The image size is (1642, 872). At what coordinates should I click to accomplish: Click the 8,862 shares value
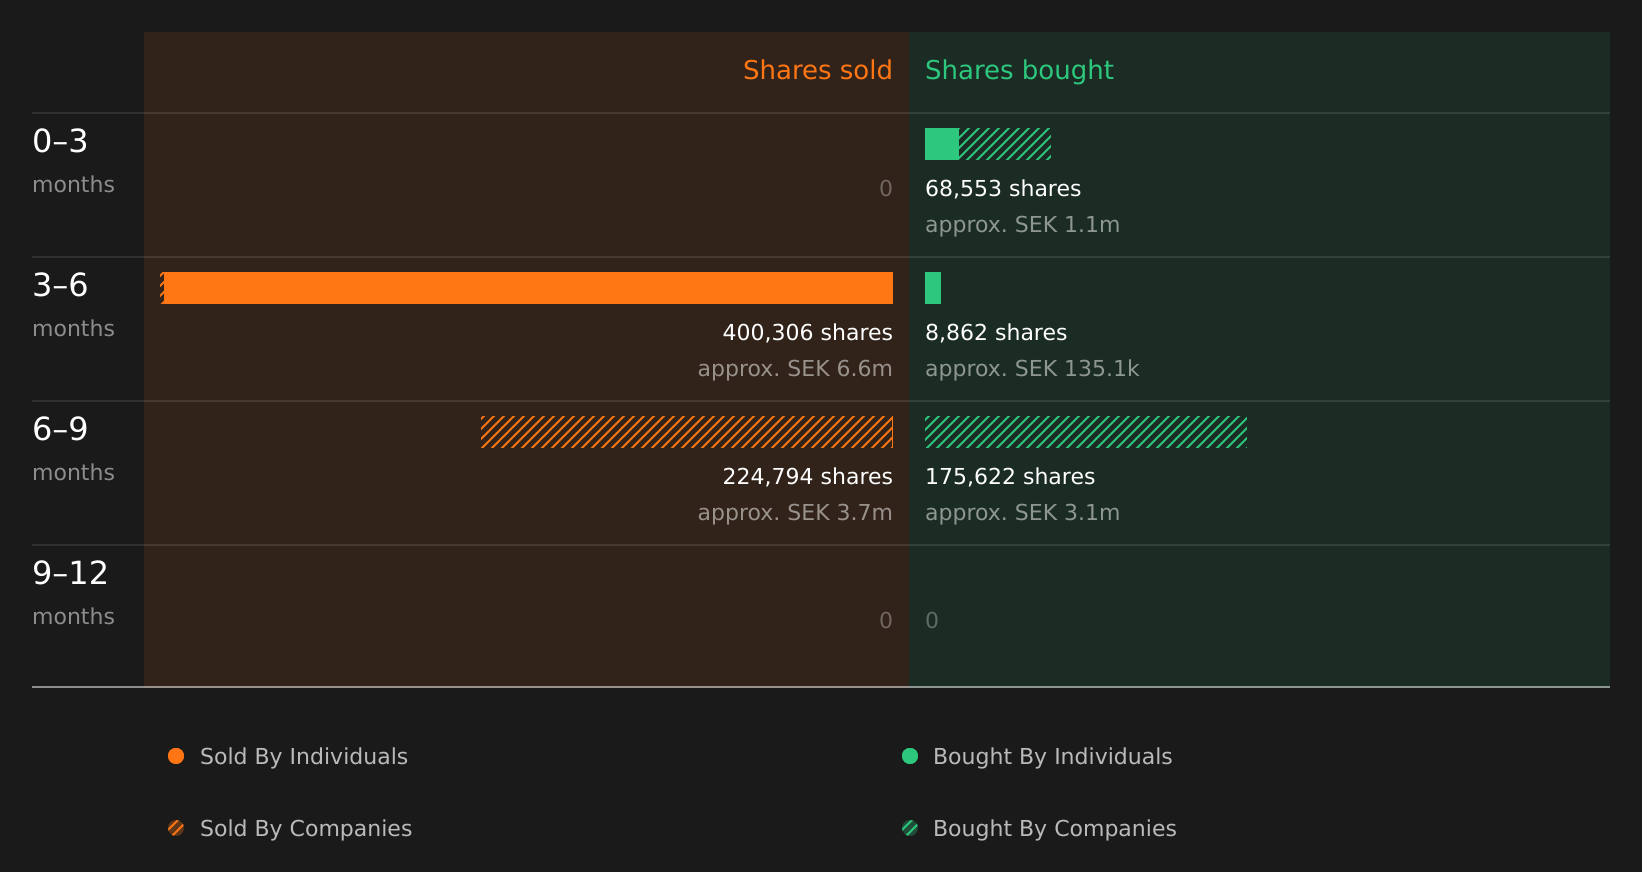click(996, 332)
